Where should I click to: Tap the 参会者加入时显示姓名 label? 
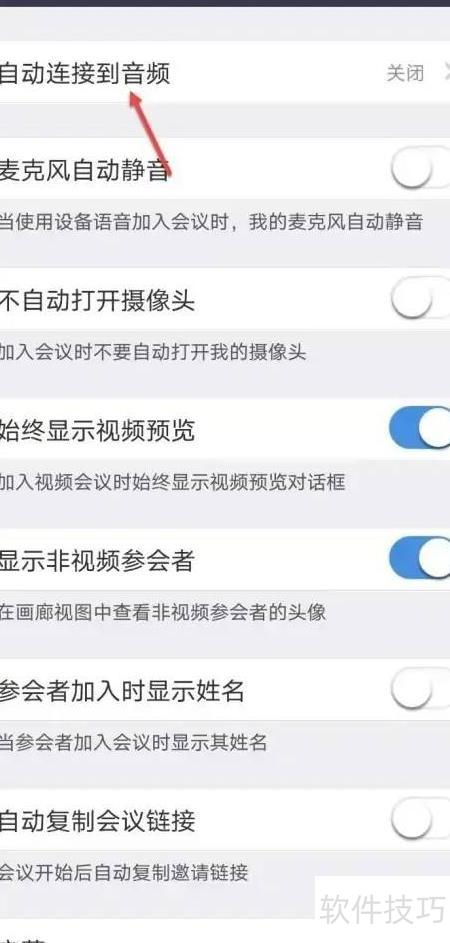click(x=122, y=690)
